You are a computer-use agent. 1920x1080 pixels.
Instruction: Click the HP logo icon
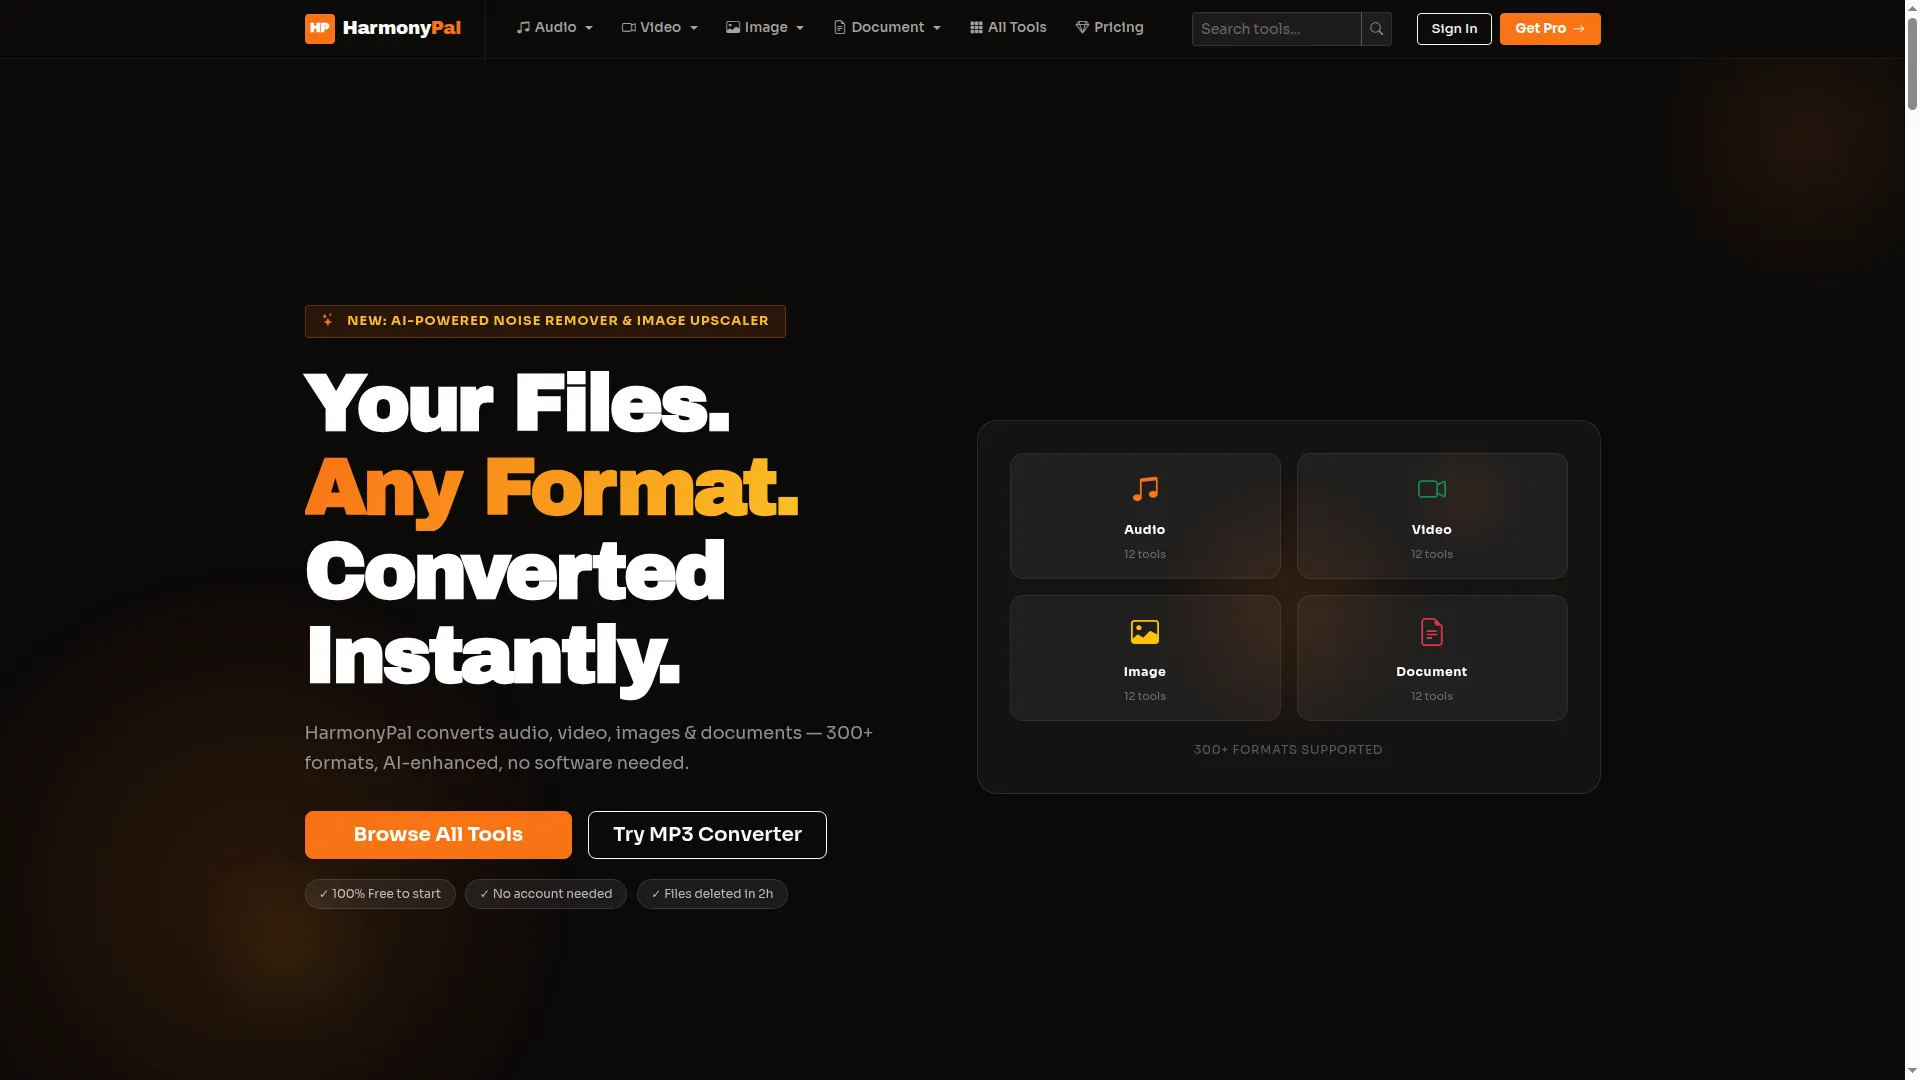pos(319,28)
